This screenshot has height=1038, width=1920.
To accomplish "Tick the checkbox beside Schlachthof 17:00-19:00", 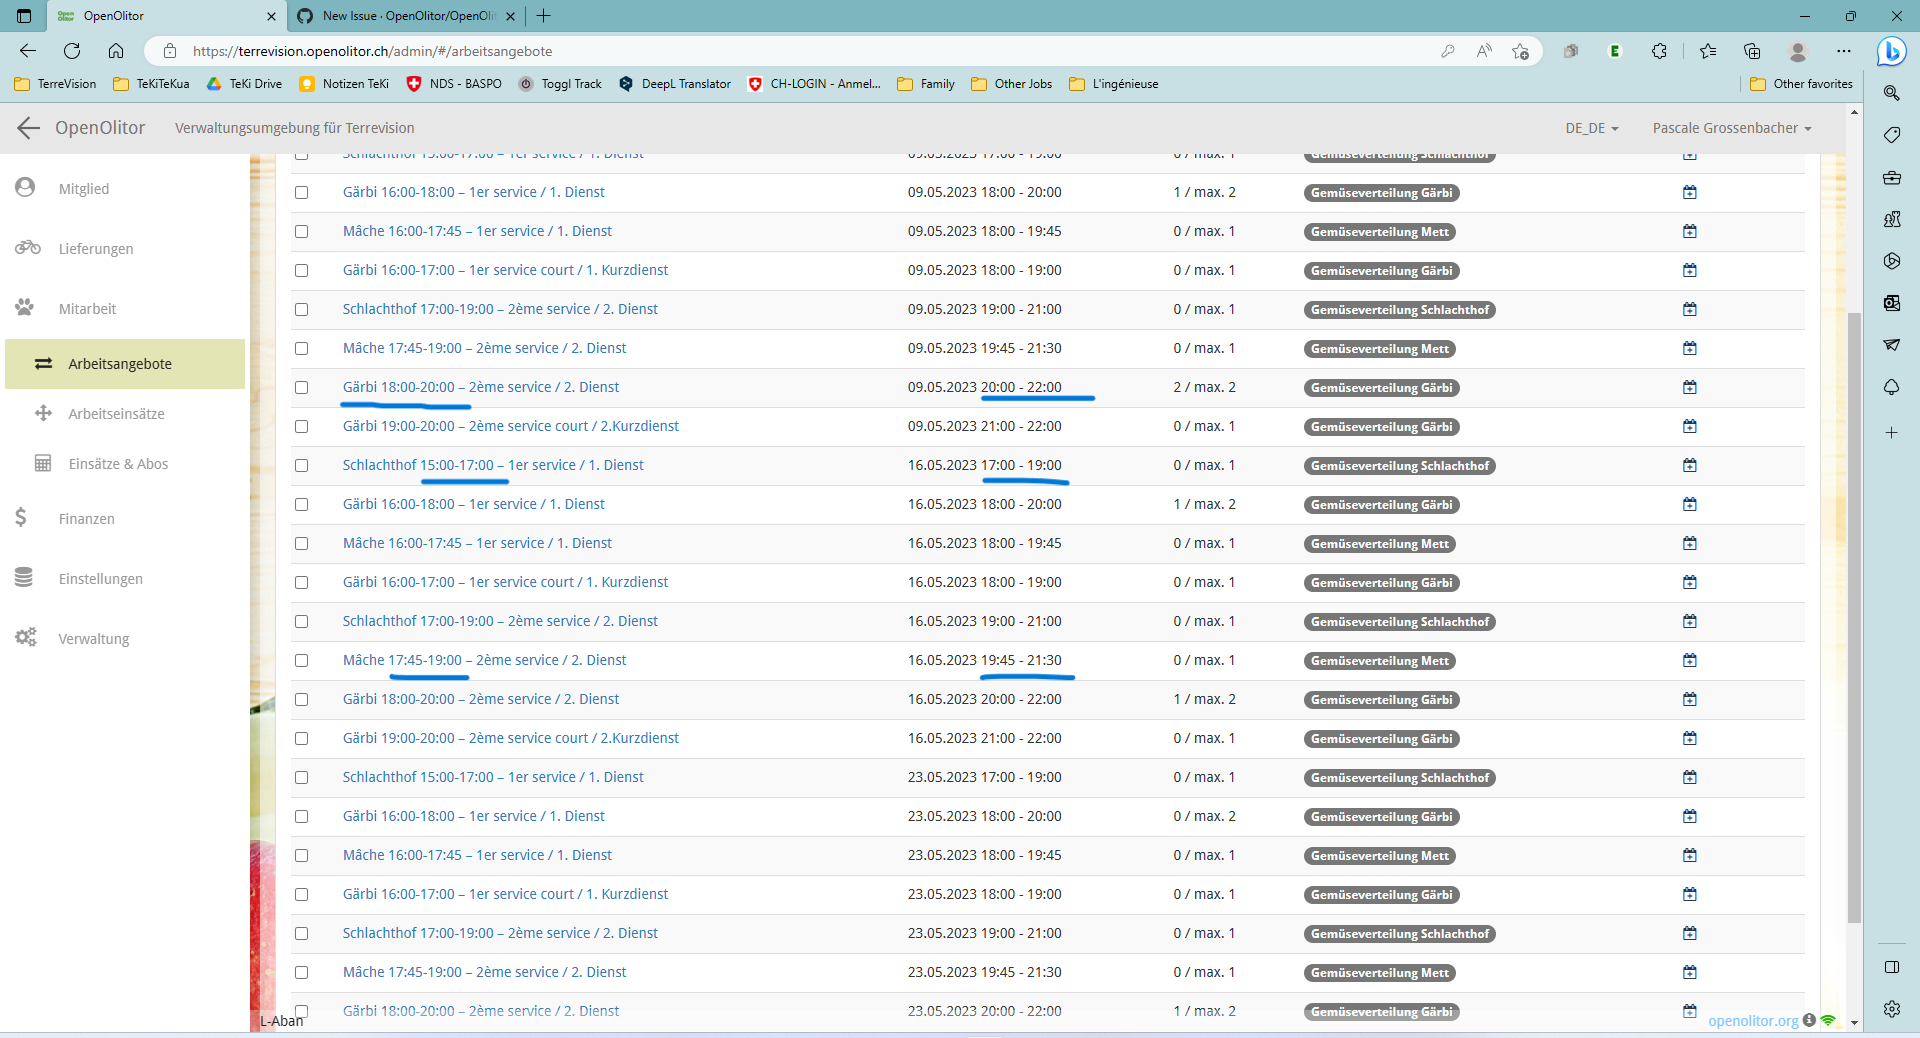I will pyautogui.click(x=301, y=310).
